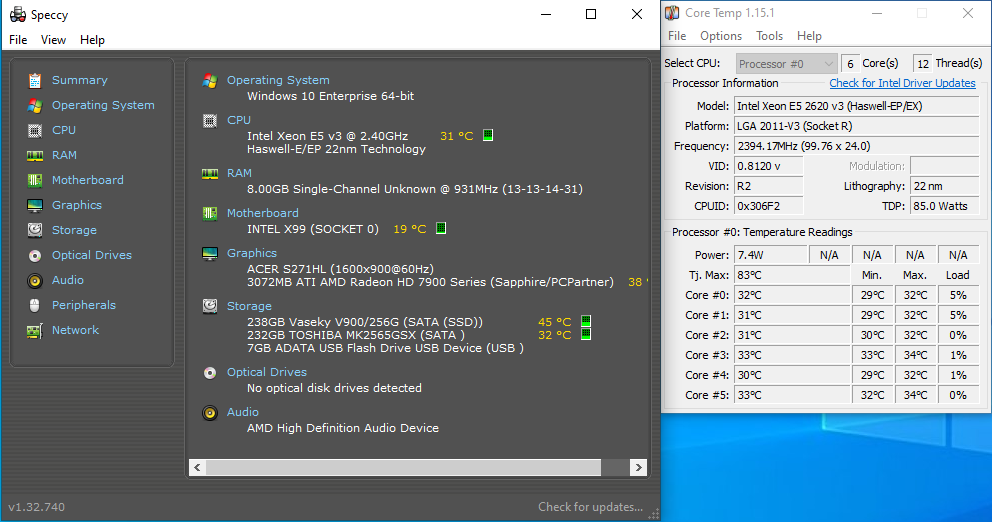
Task: Click the green indicator beside 32 °C Toshiba temperature
Action: (586, 333)
